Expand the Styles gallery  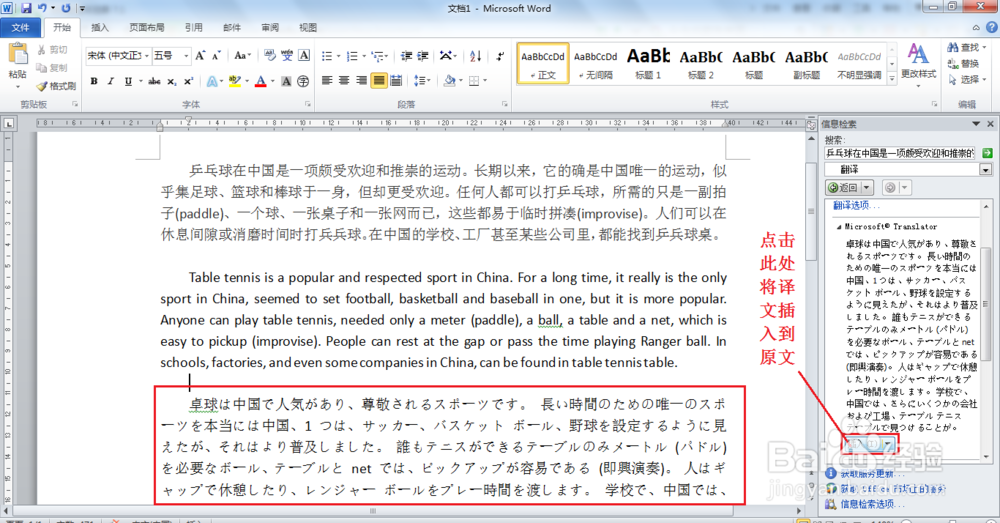[892, 78]
